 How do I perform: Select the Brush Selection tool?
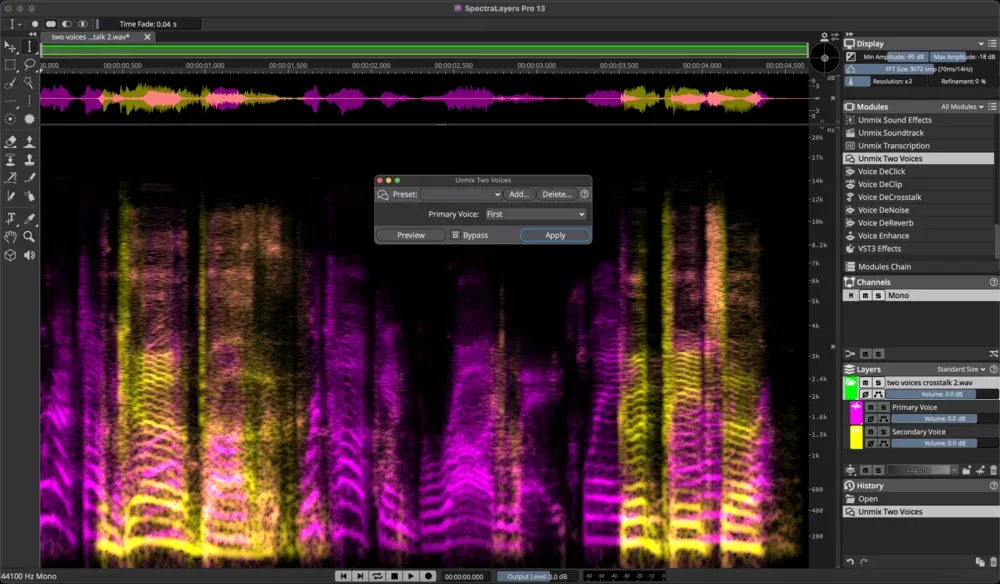click(10, 83)
